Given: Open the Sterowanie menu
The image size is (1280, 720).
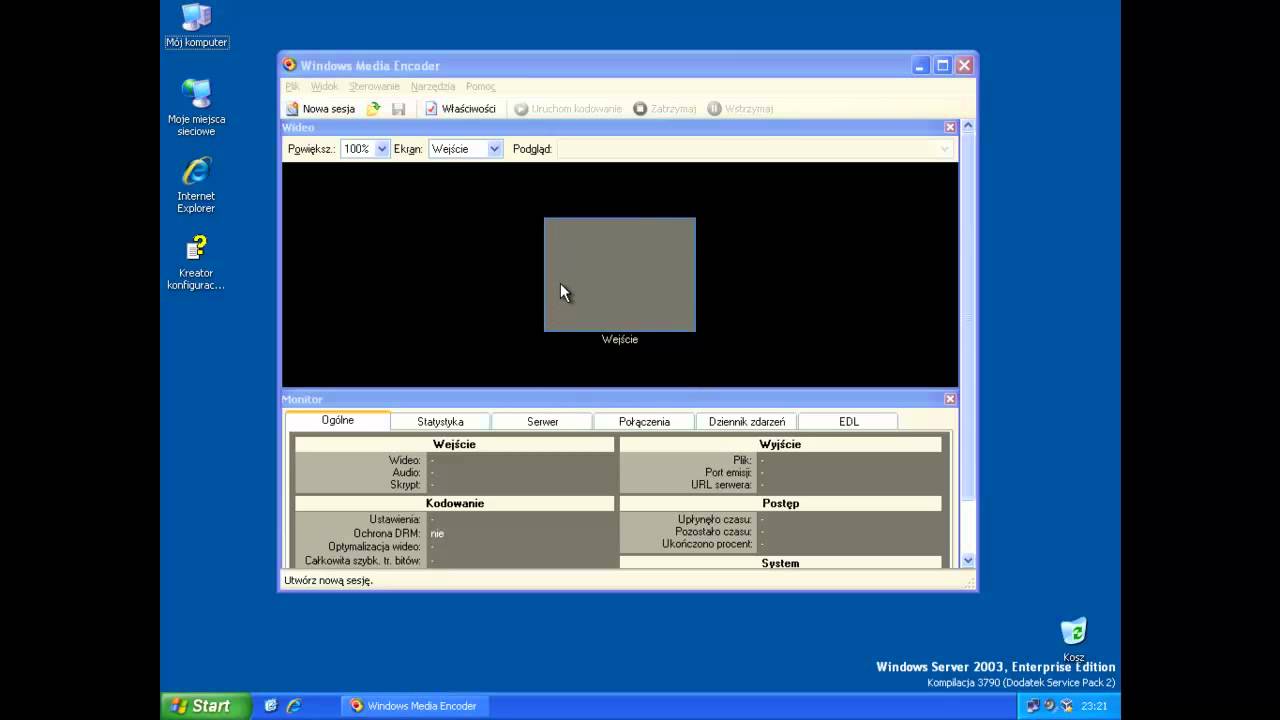Looking at the screenshot, I should (x=374, y=87).
